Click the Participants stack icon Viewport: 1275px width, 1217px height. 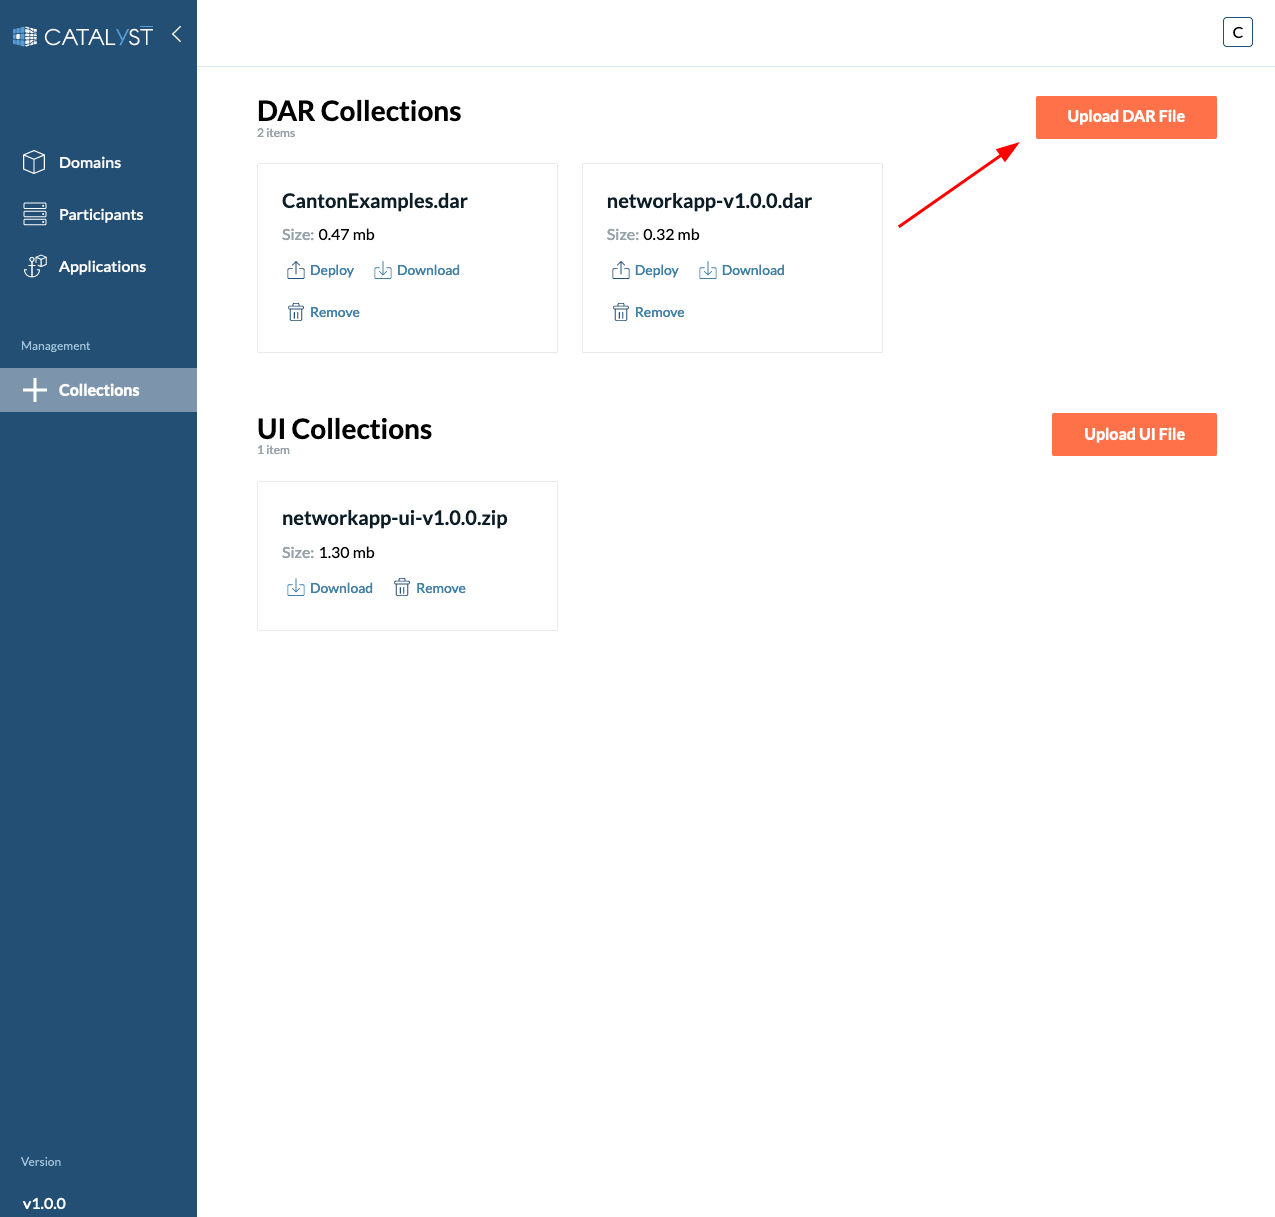coord(34,213)
